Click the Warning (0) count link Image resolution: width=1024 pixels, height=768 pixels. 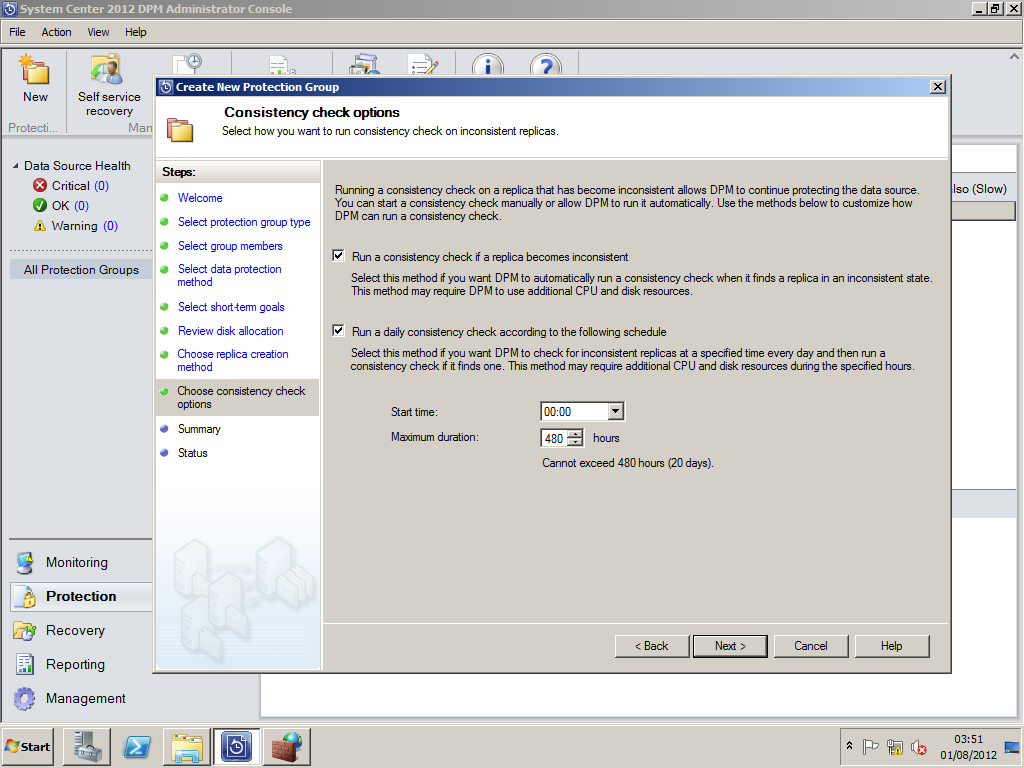click(x=110, y=226)
